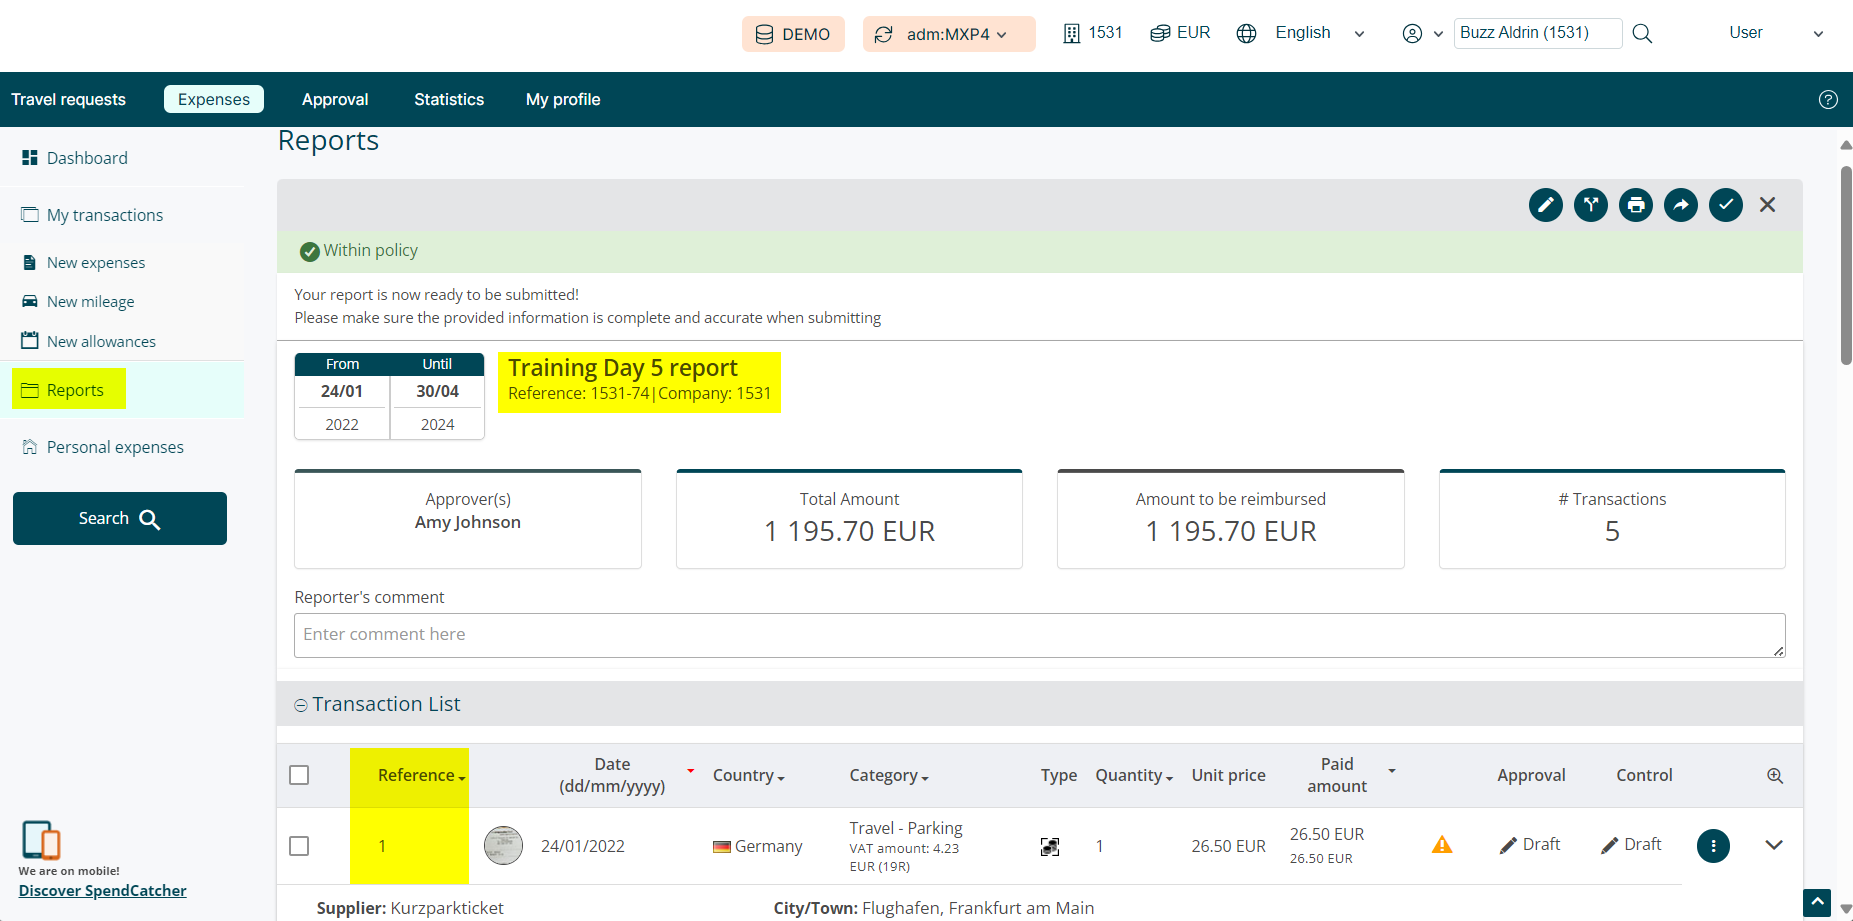Screen dimensions: 1853x921
Task: Open three-dot actions menu for transaction 1
Action: pyautogui.click(x=1713, y=846)
